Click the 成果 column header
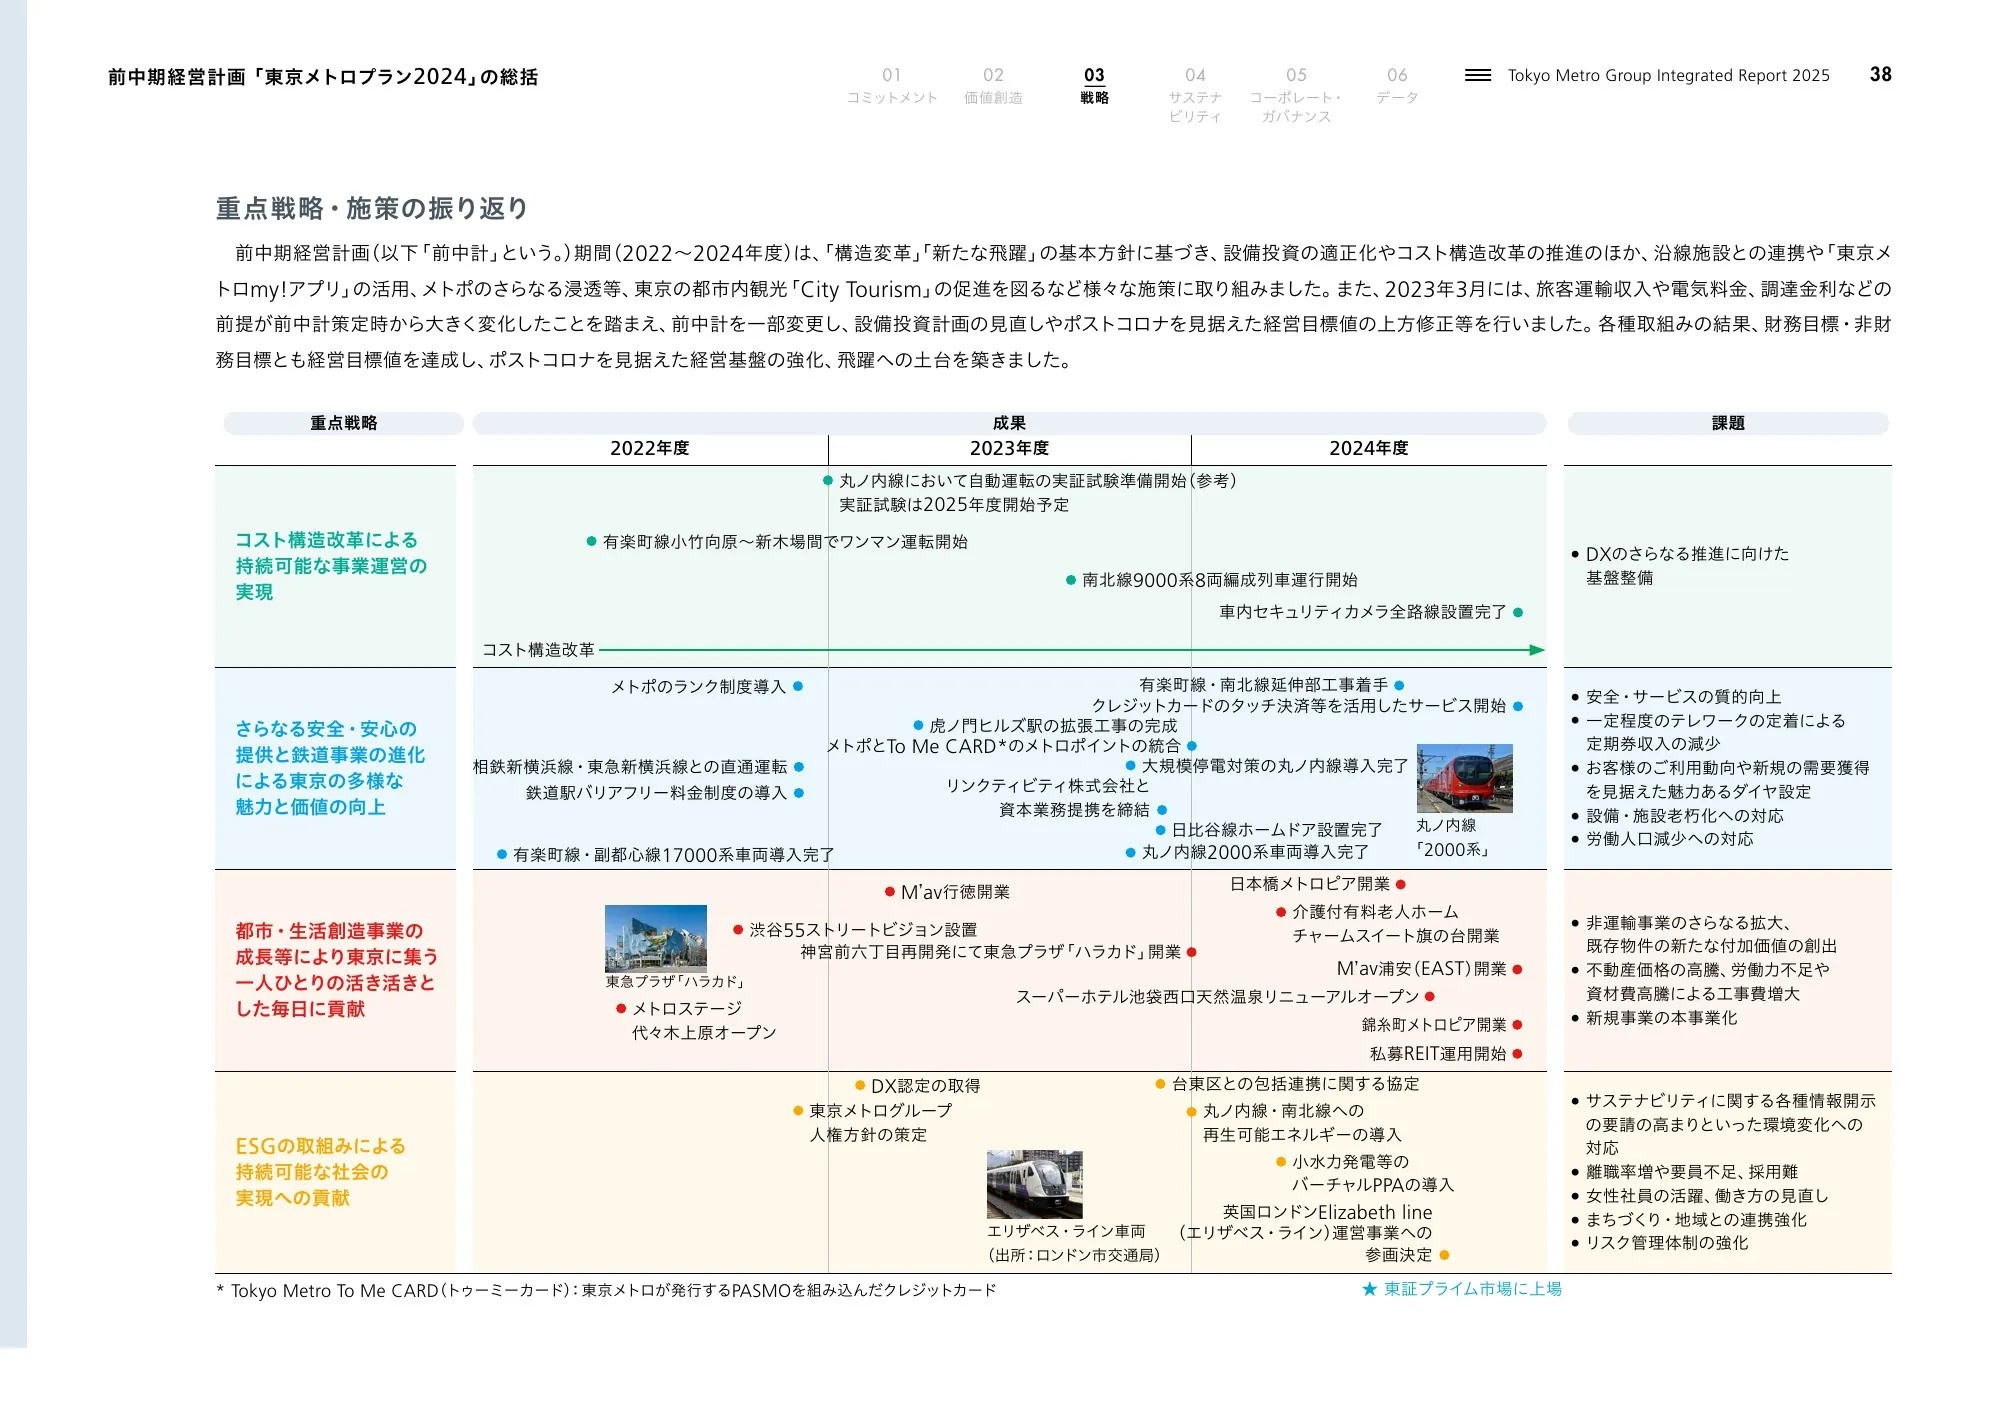The image size is (2000, 1415). click(1009, 423)
